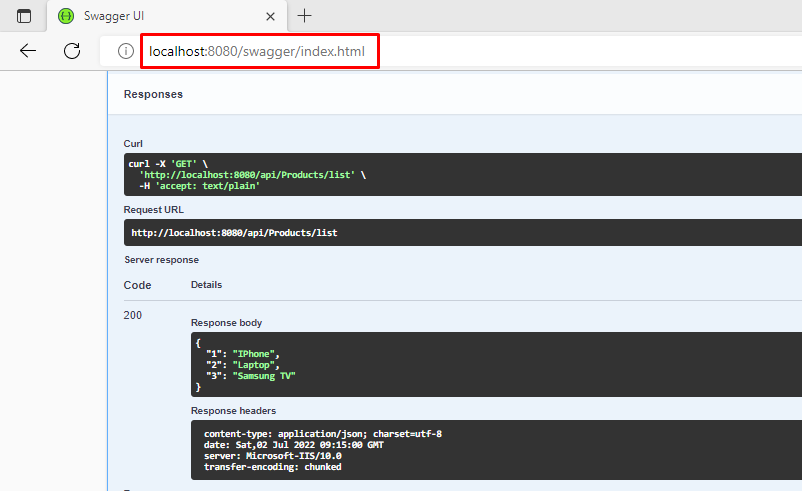
Task: Close the Swagger UI tab
Action: click(270, 16)
